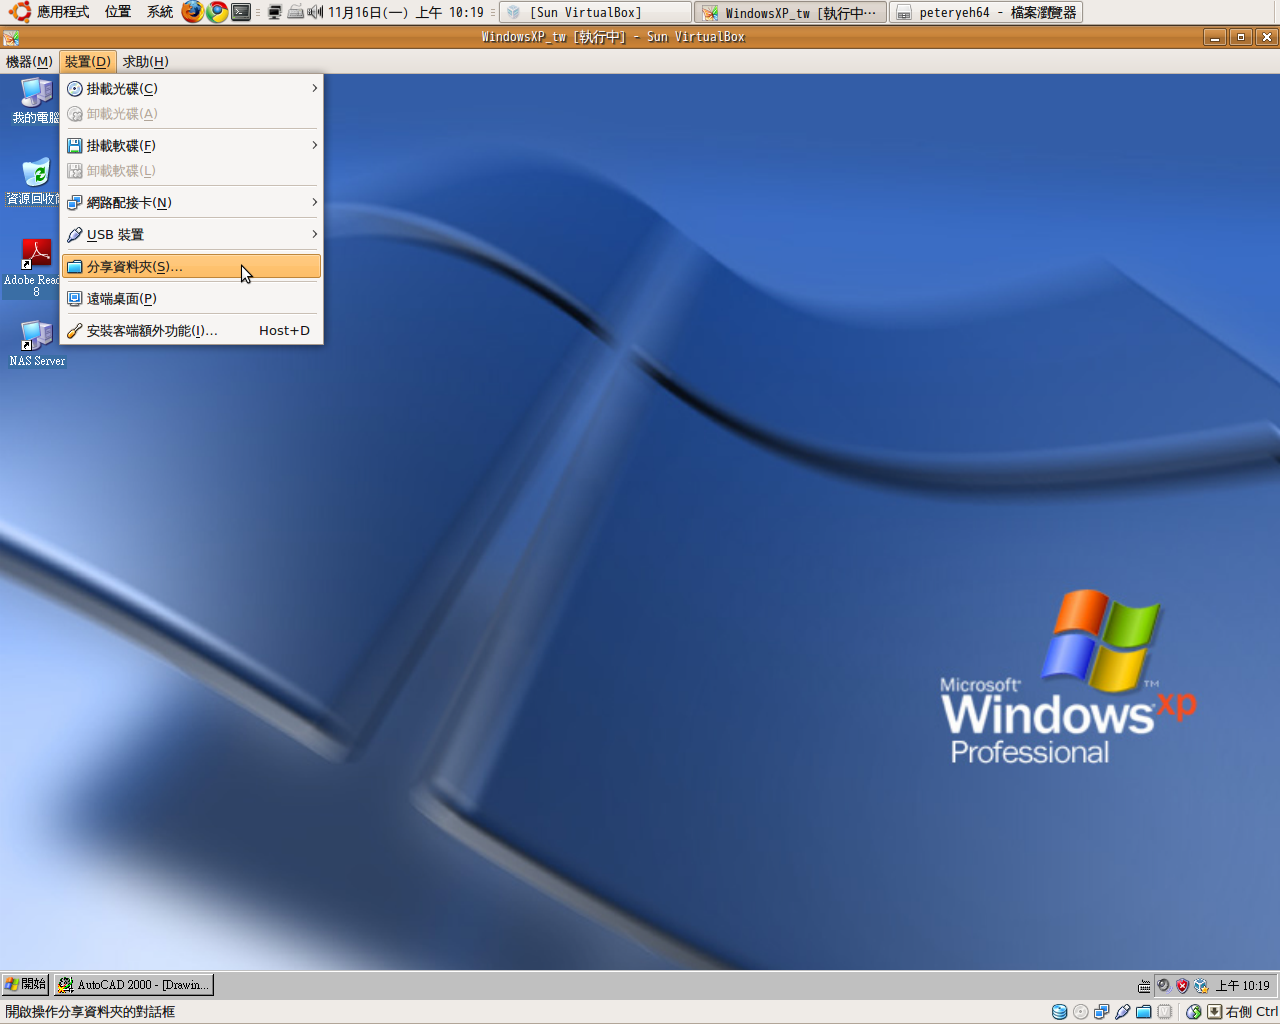Viewport: 1280px width, 1024px height.
Task: Expand the 網路配接卡(N) submenu arrow
Action: (x=314, y=202)
